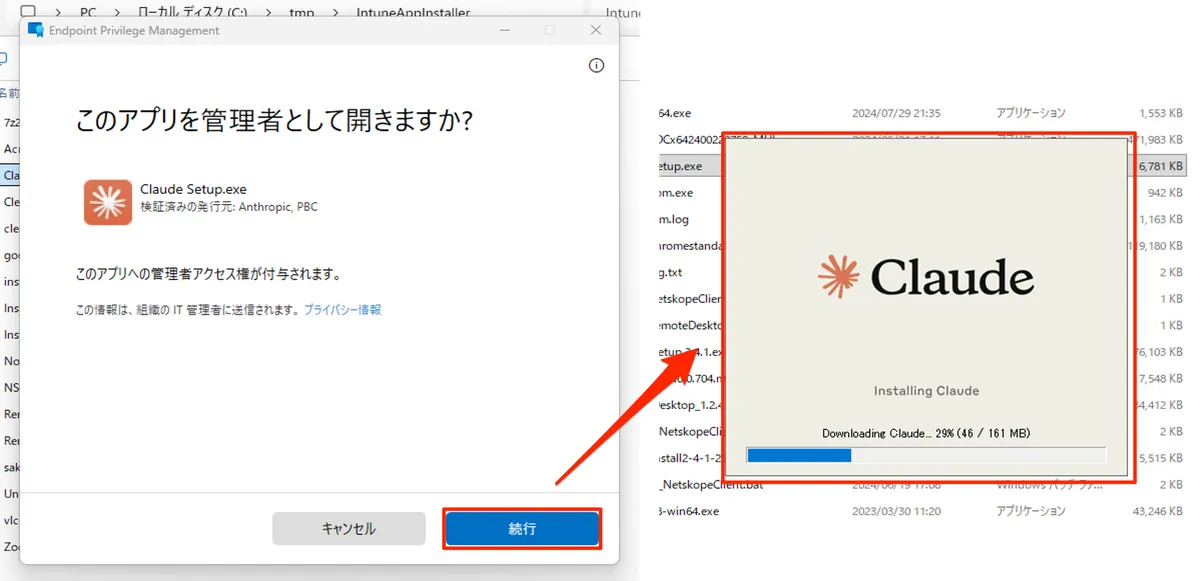This screenshot has height=581, width=1200.
Task: Select ローカル ディスク (C:) in the breadcrumb
Action: coord(192,13)
